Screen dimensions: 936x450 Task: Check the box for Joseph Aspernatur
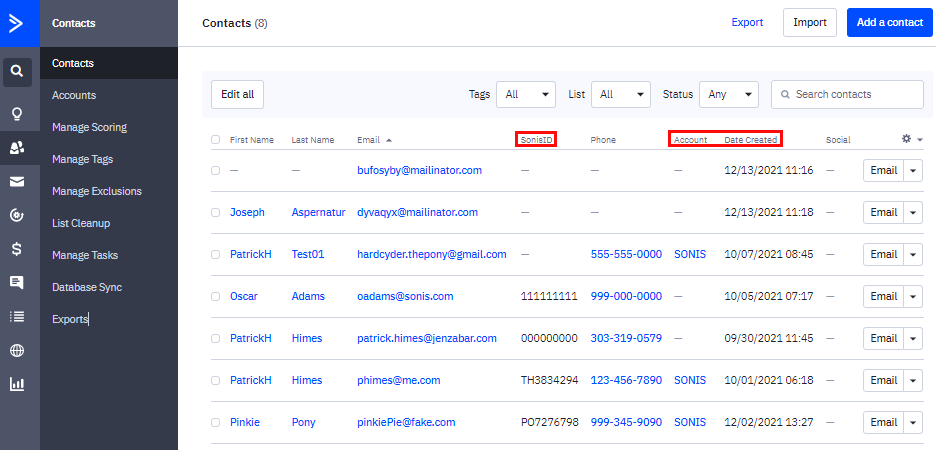point(215,213)
